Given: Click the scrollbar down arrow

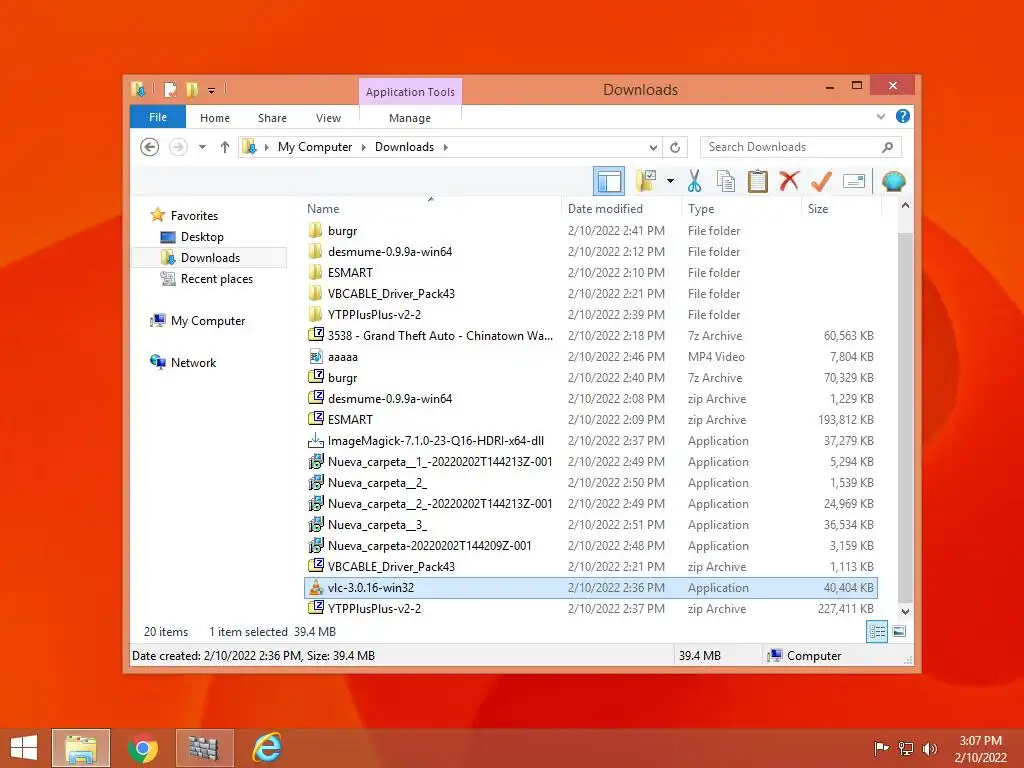Looking at the screenshot, I should click(x=905, y=612).
